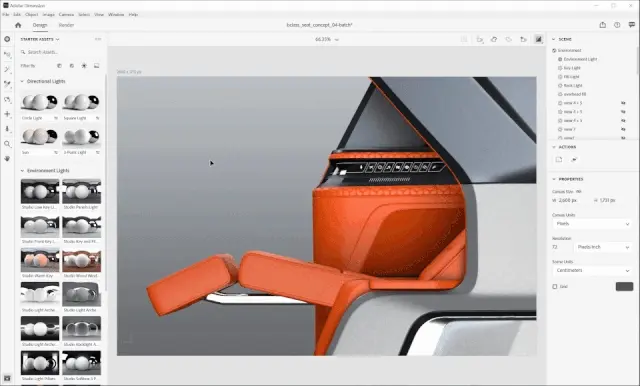Select the Sampler eyedropper tool
Viewport: 640px width, 386px height.
click(7, 84)
